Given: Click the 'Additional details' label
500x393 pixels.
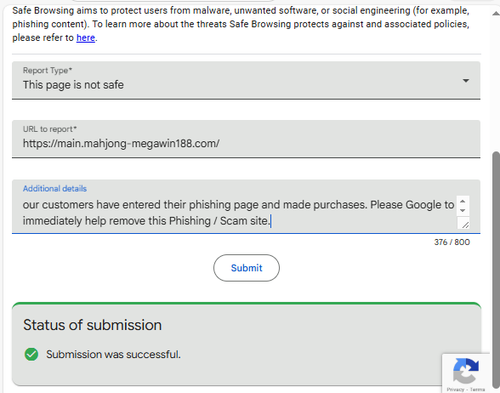Looking at the screenshot, I should 55,189.
